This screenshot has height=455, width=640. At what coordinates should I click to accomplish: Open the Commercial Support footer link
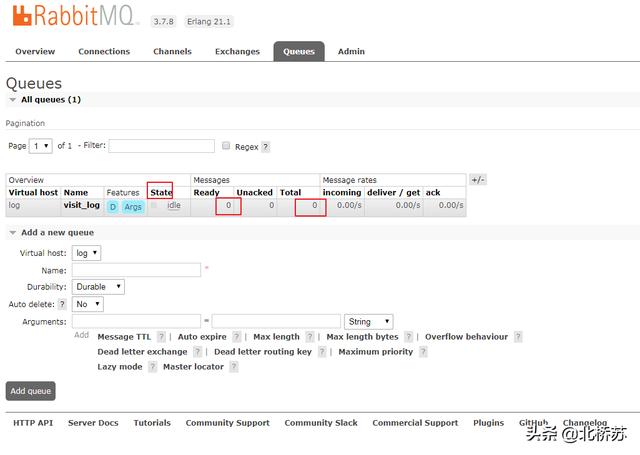(415, 423)
